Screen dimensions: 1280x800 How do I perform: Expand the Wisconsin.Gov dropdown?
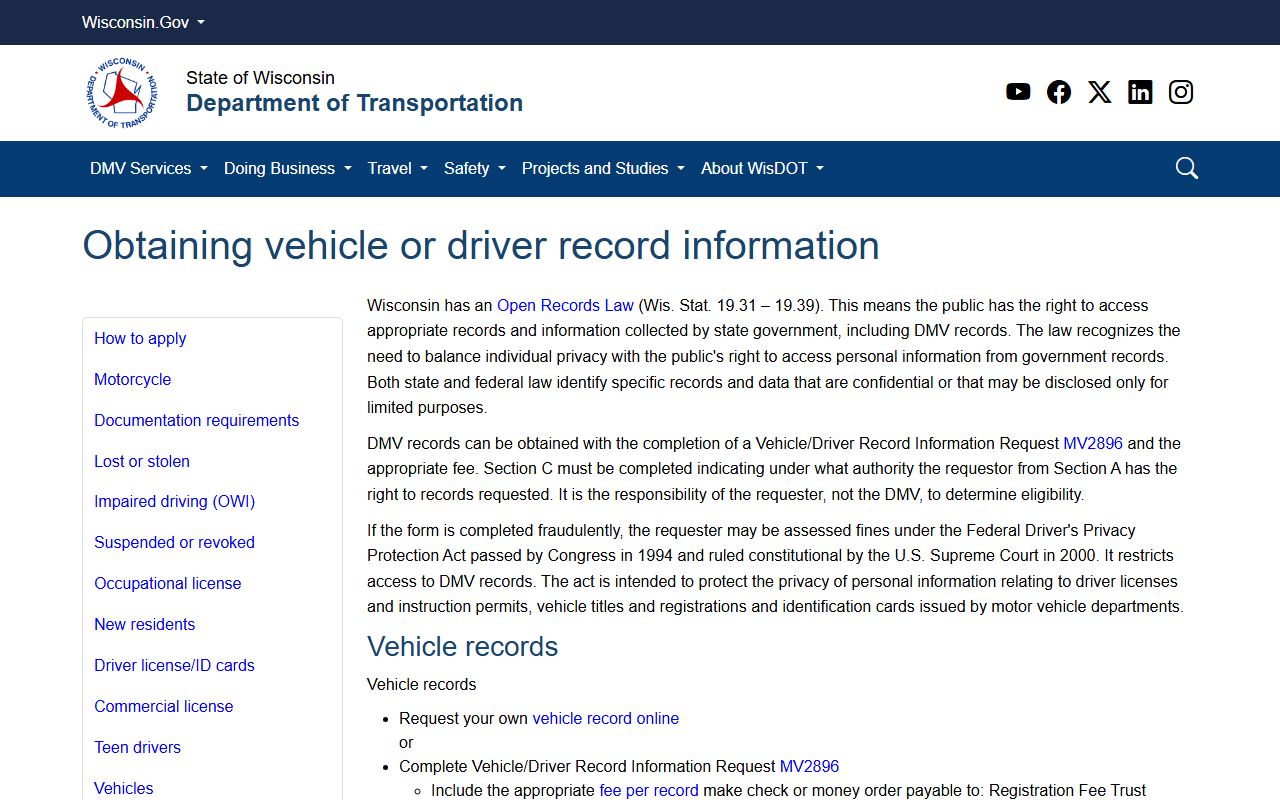click(x=143, y=22)
